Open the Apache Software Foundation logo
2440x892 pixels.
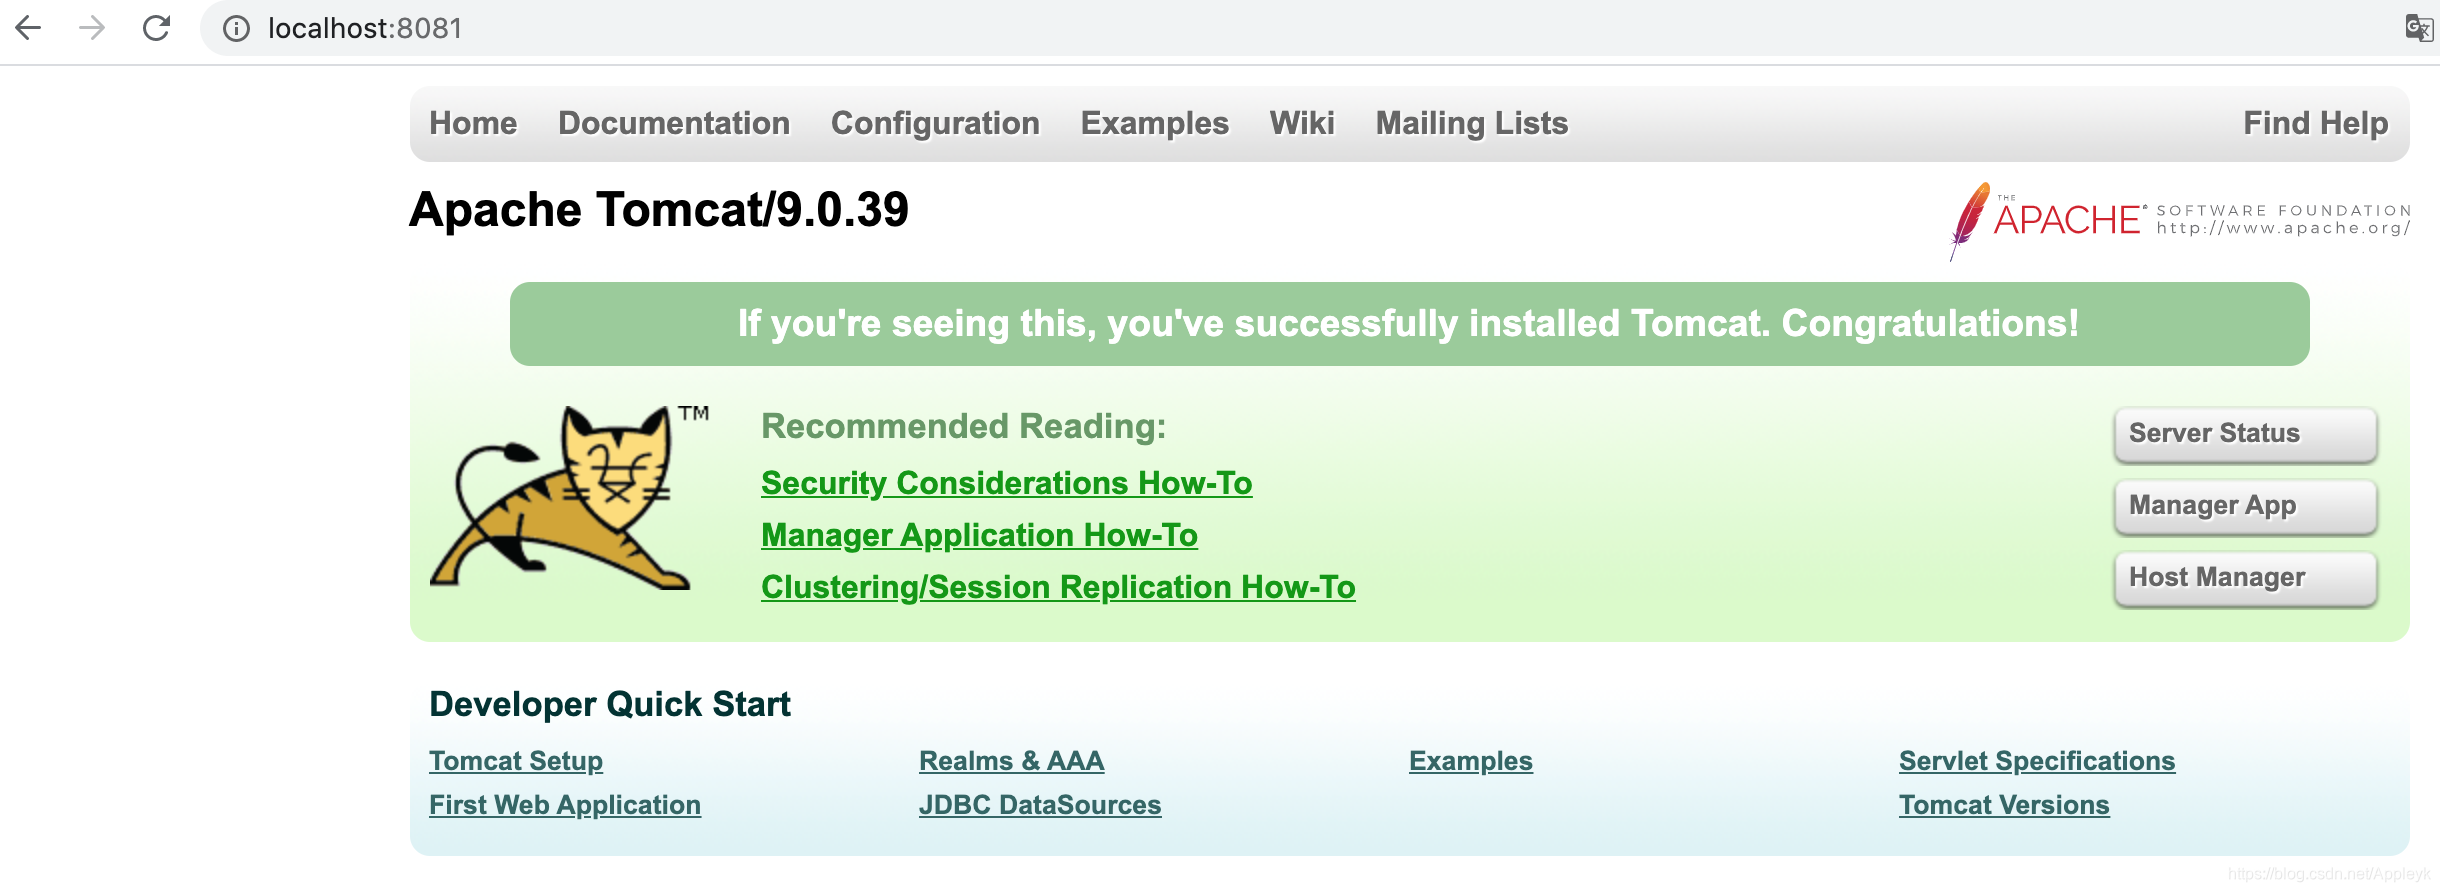pos(2180,220)
